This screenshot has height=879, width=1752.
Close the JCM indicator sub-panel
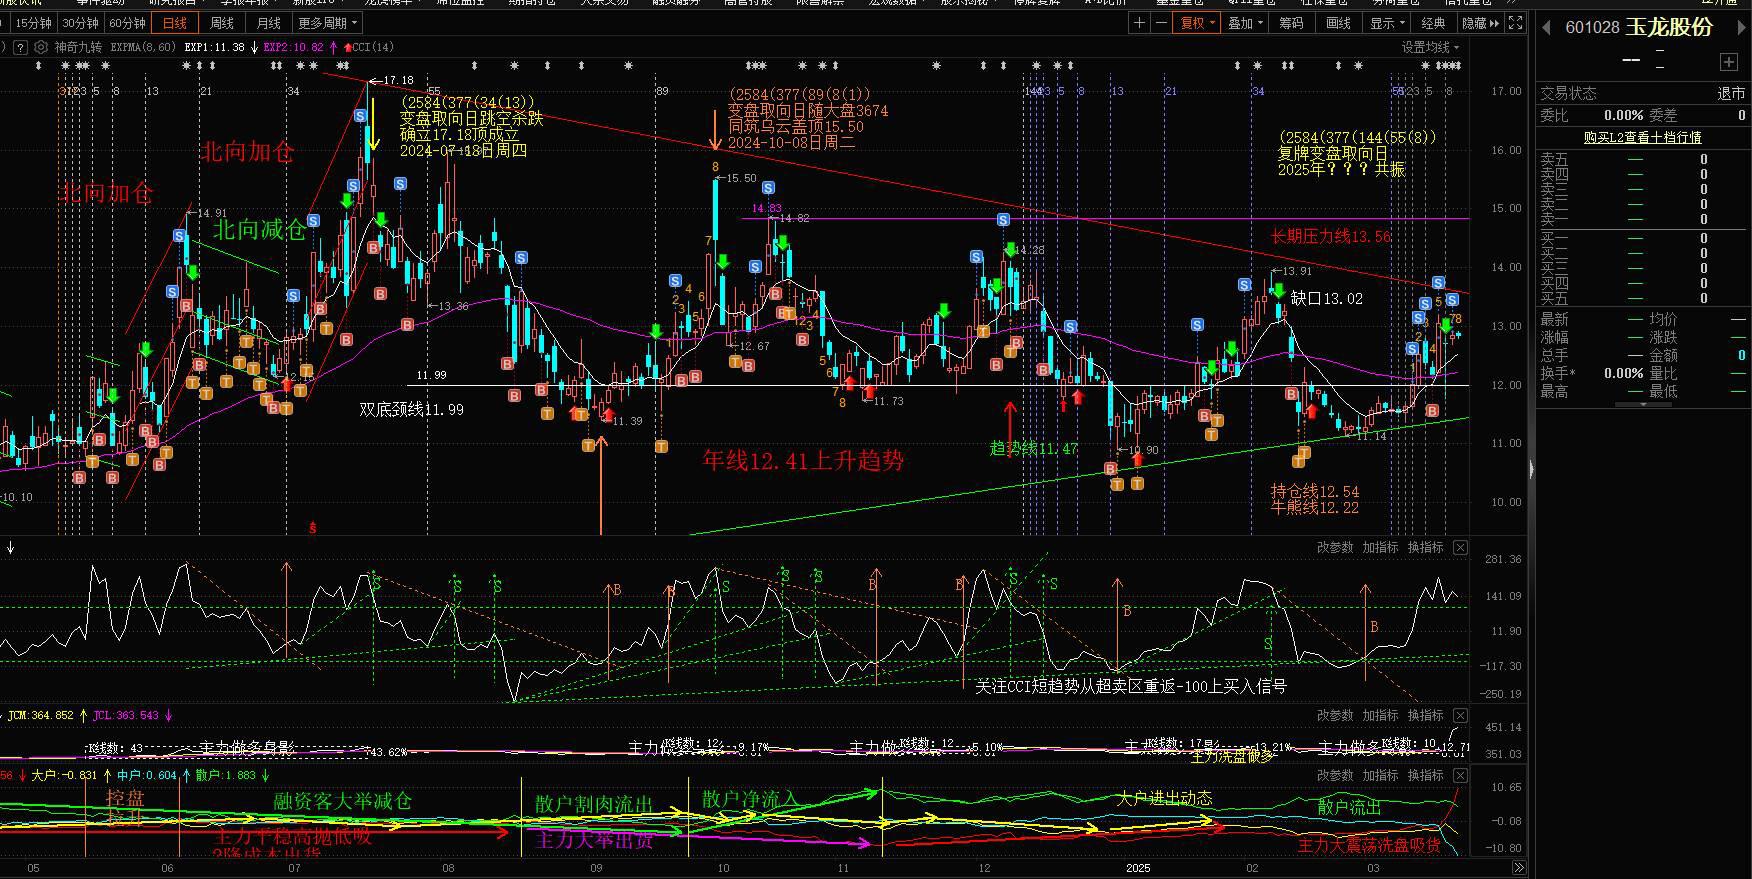coord(1460,715)
